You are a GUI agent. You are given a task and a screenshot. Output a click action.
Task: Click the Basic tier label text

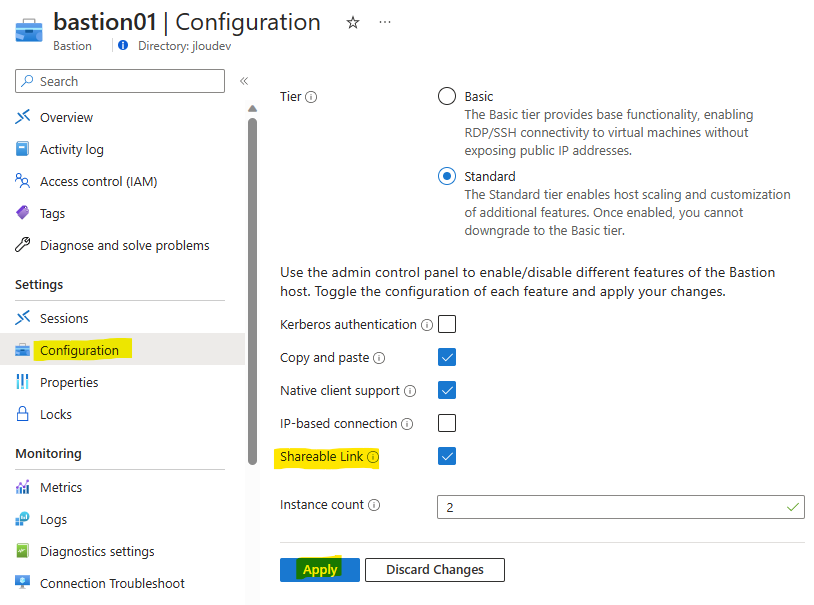(x=479, y=97)
